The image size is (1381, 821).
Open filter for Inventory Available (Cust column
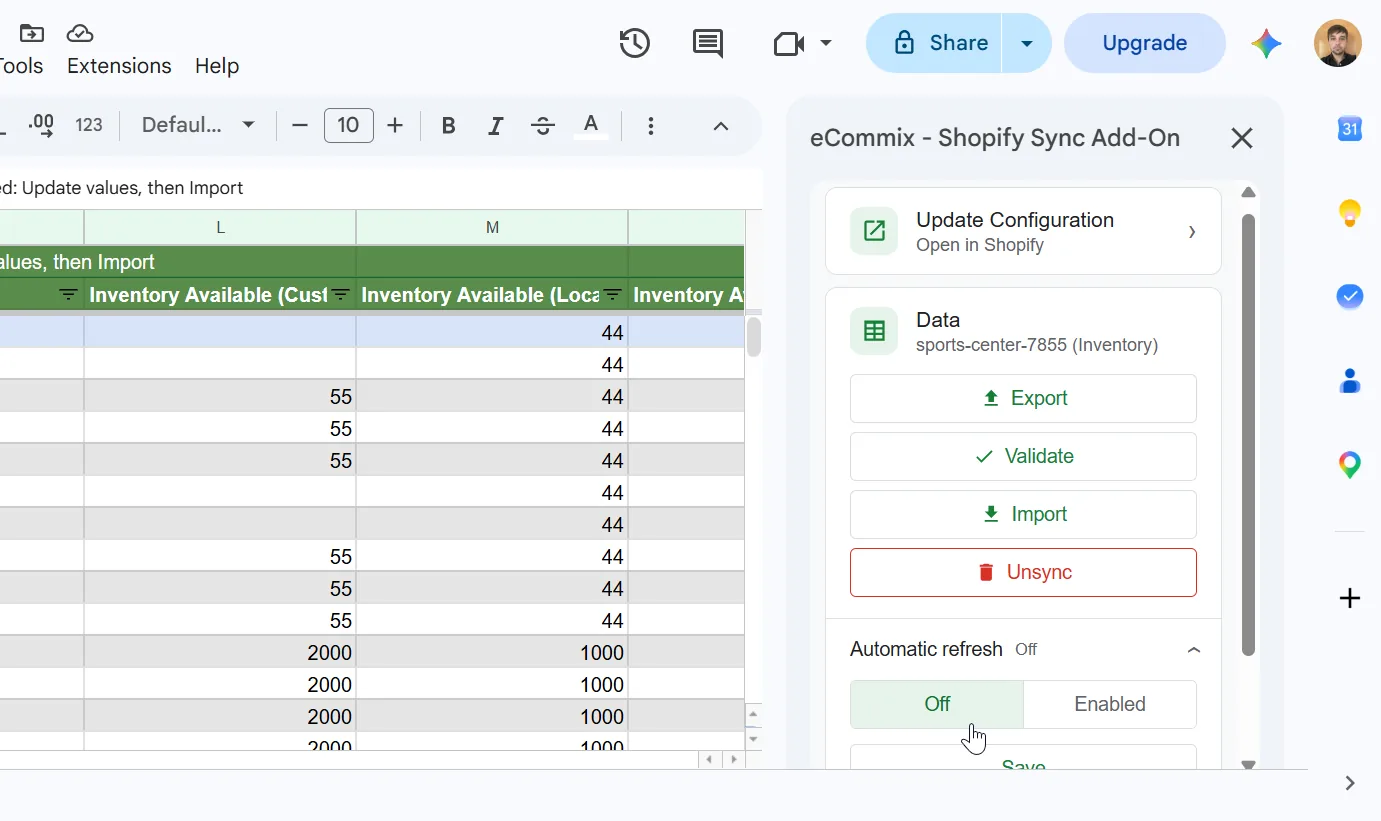coord(341,295)
